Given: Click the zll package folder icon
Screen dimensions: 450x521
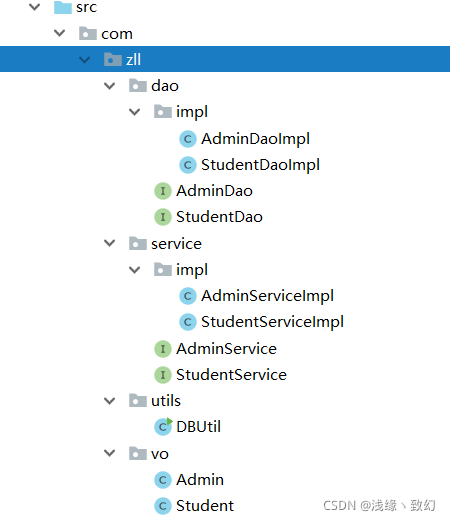Looking at the screenshot, I should (113, 59).
